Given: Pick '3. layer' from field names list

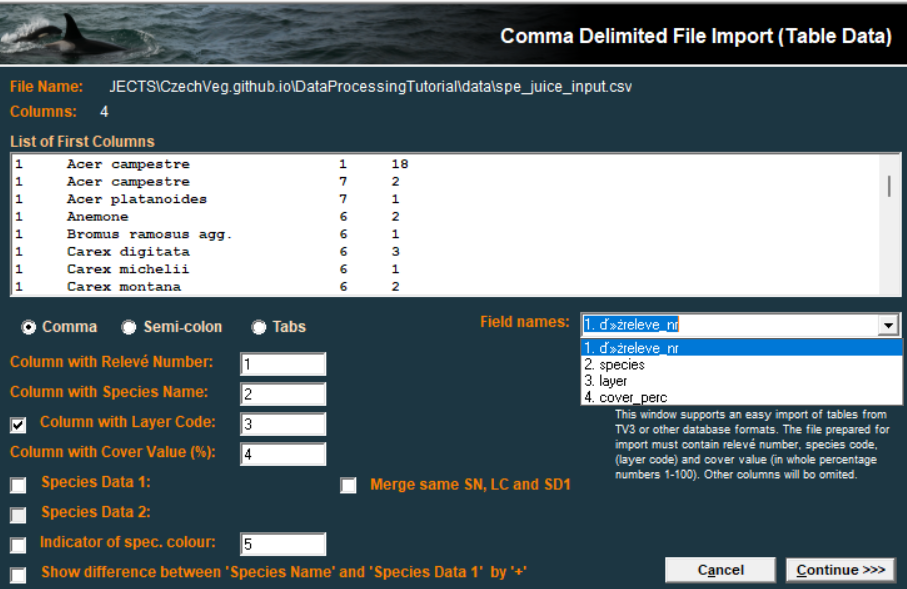Looking at the screenshot, I should coord(606,381).
